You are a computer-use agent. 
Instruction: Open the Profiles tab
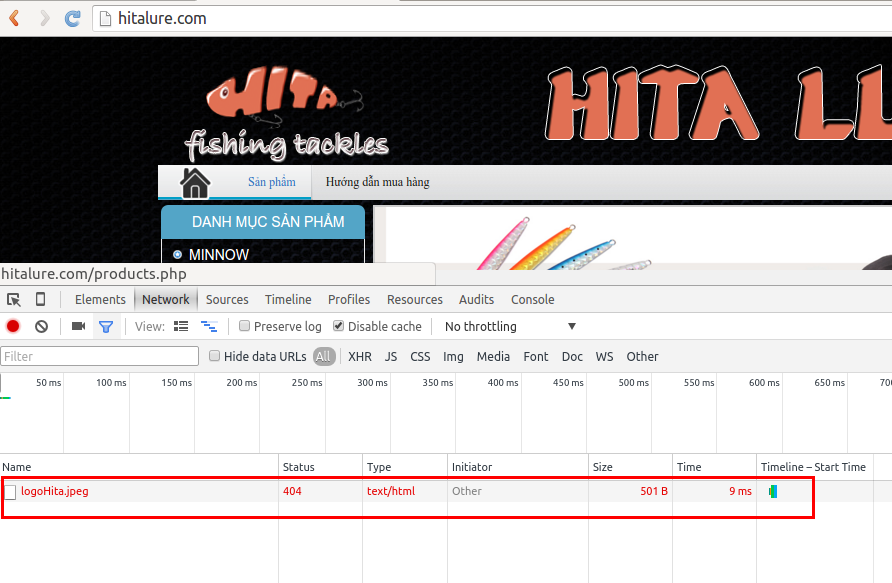349,300
